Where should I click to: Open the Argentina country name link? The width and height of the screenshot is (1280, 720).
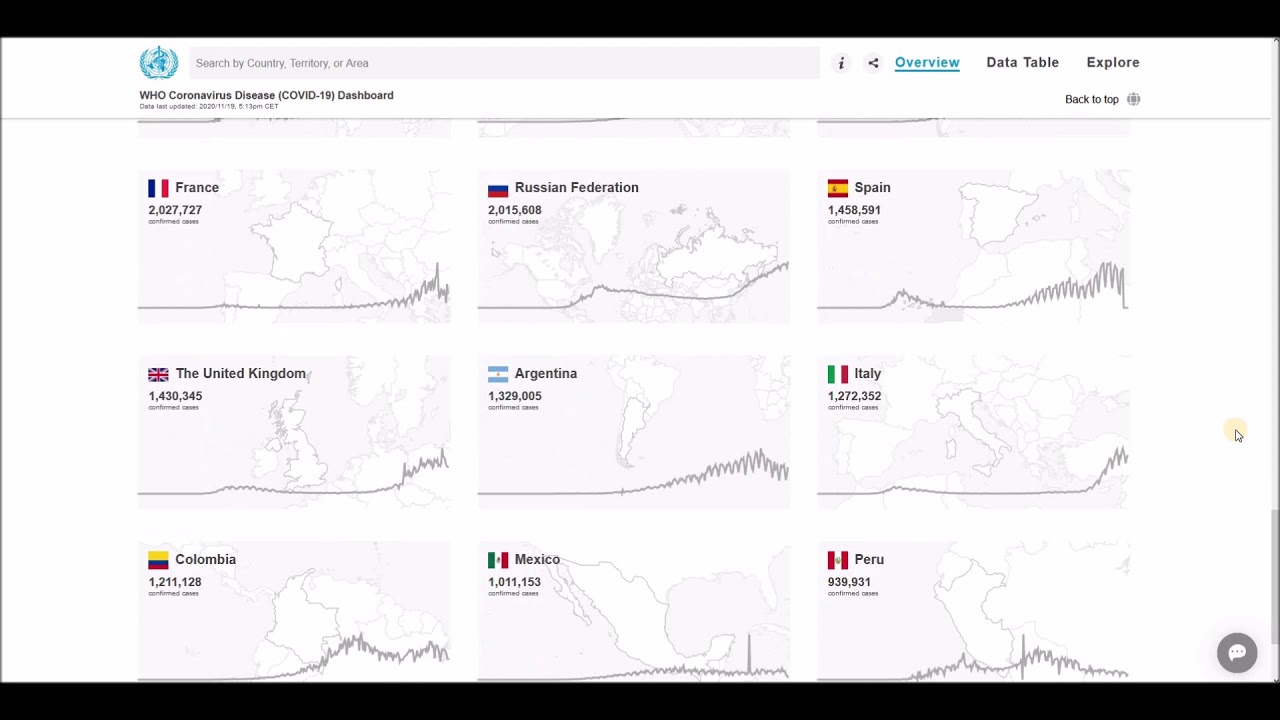coord(545,373)
